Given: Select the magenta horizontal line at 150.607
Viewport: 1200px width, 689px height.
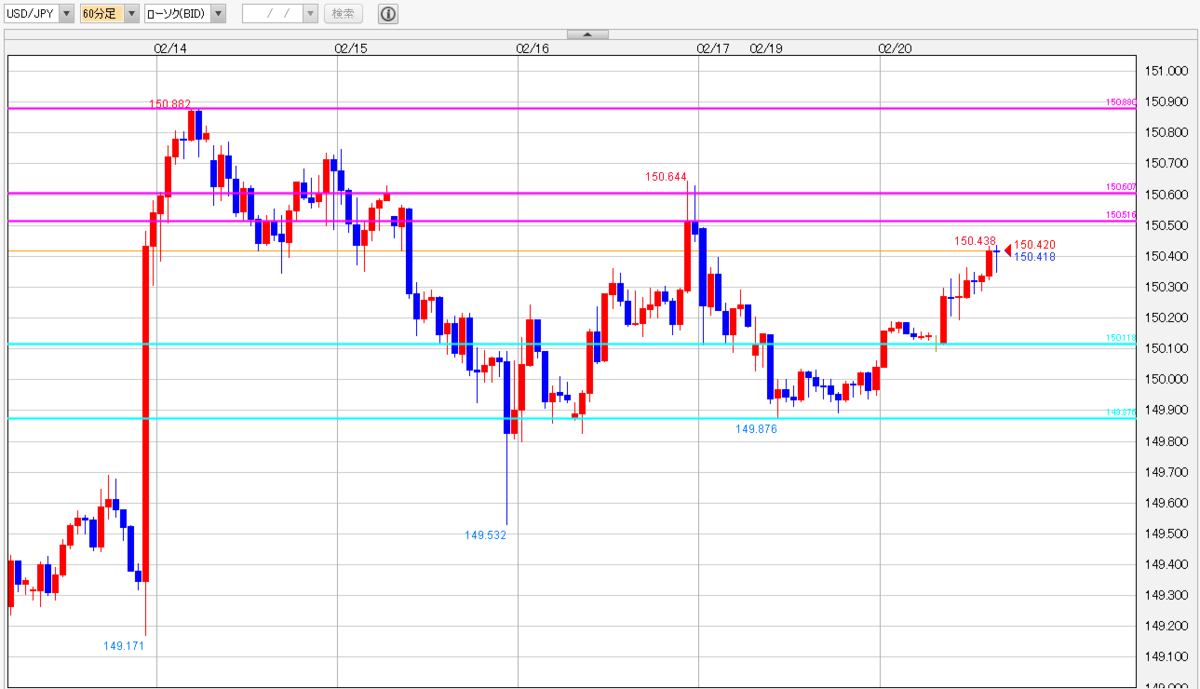Looking at the screenshot, I should [570, 192].
